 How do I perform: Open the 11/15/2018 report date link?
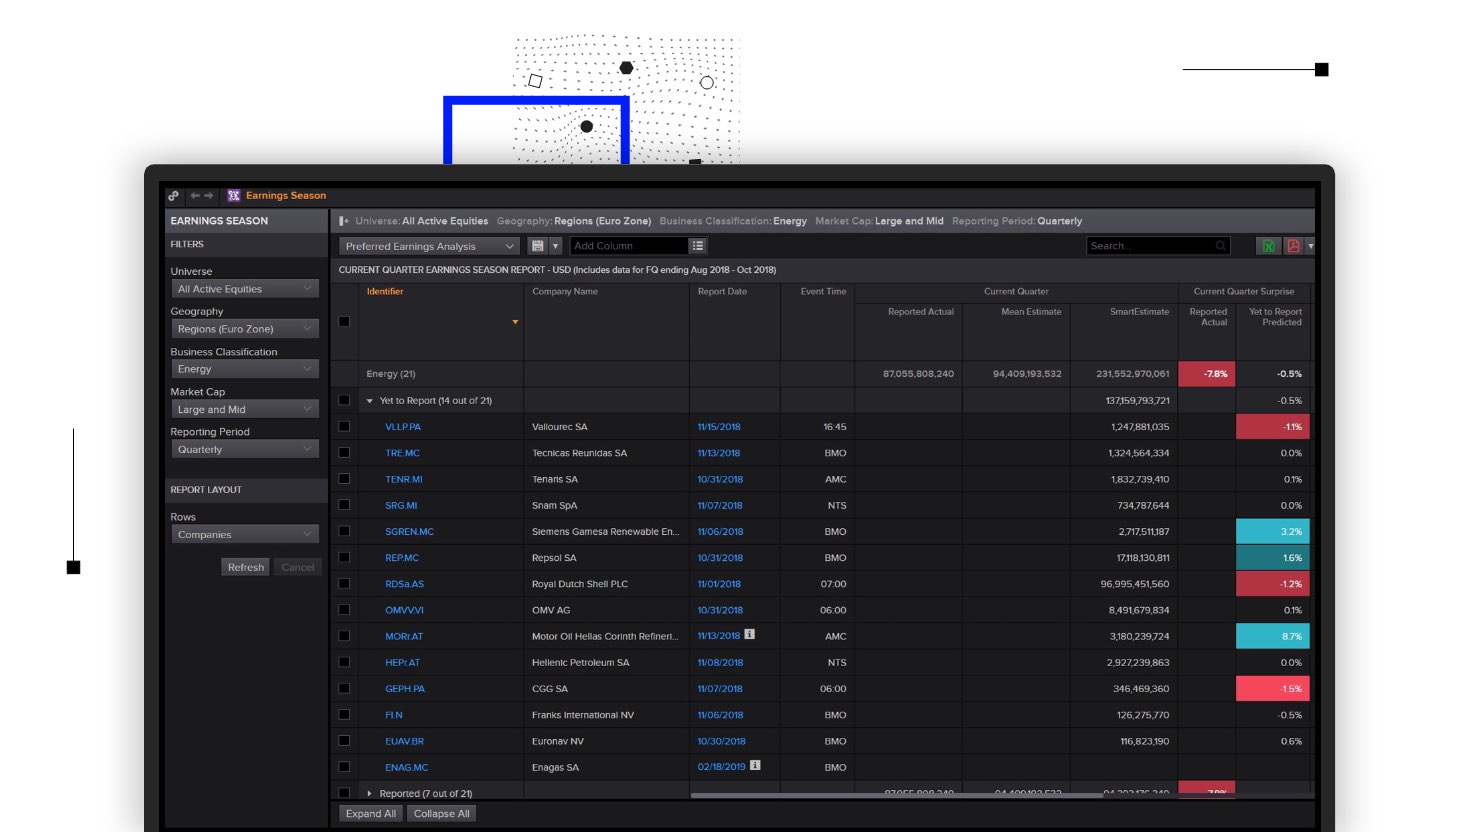[719, 427]
